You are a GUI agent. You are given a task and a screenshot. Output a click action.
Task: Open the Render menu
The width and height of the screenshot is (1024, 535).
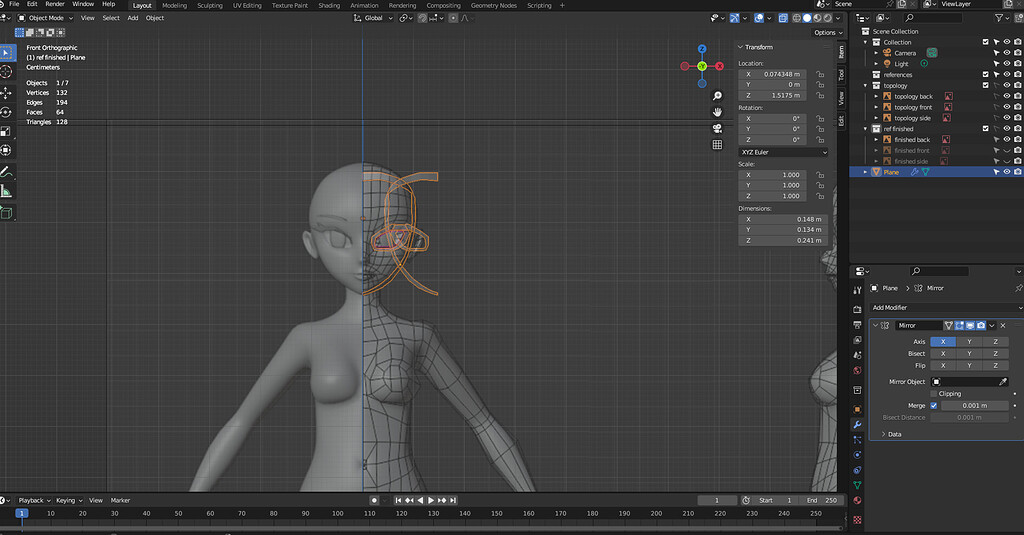(x=56, y=5)
